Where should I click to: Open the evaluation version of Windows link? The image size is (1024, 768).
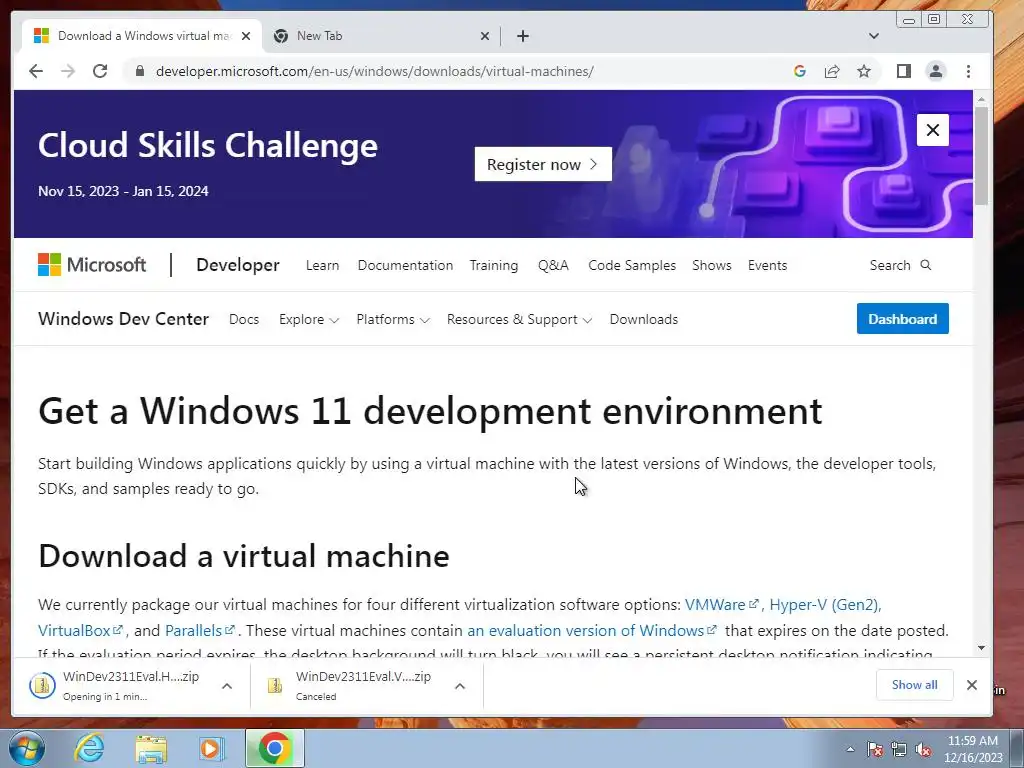coord(592,631)
